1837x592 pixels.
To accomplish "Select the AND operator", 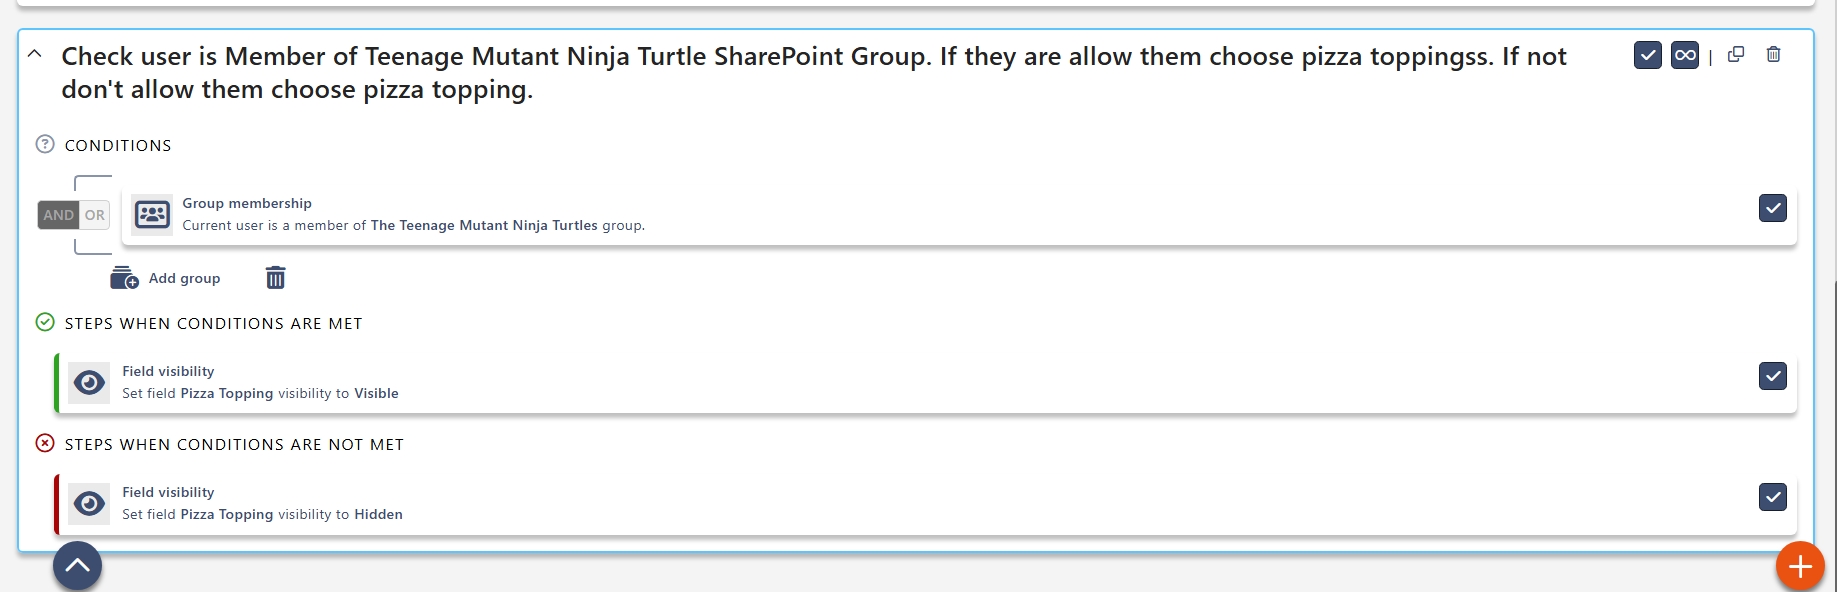I will (x=58, y=215).
